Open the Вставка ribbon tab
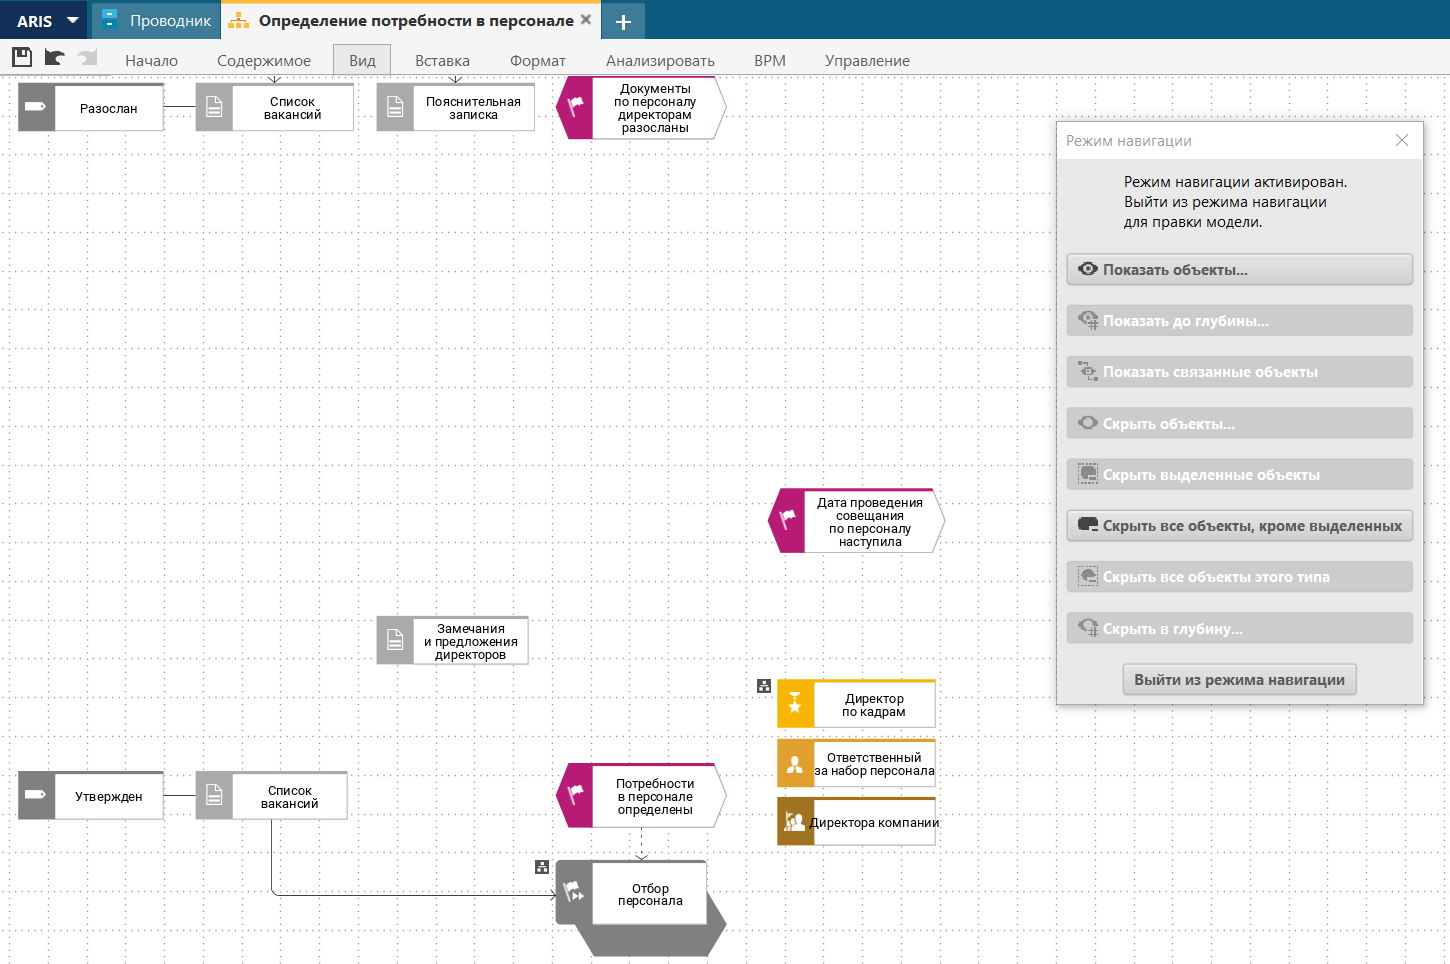Image resolution: width=1450 pixels, height=964 pixels. click(x=442, y=60)
